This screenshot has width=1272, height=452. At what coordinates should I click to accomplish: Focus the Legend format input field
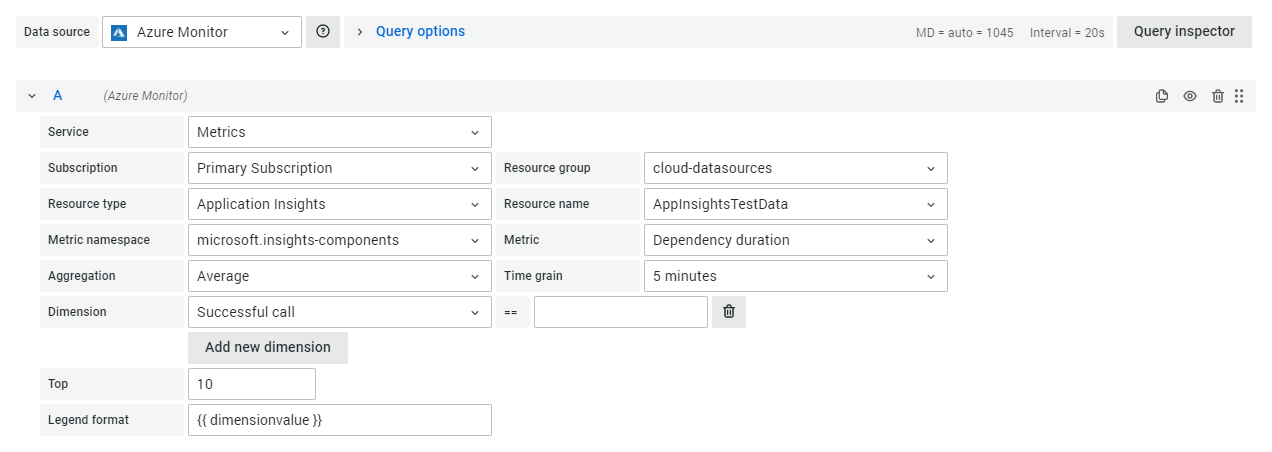(x=339, y=420)
